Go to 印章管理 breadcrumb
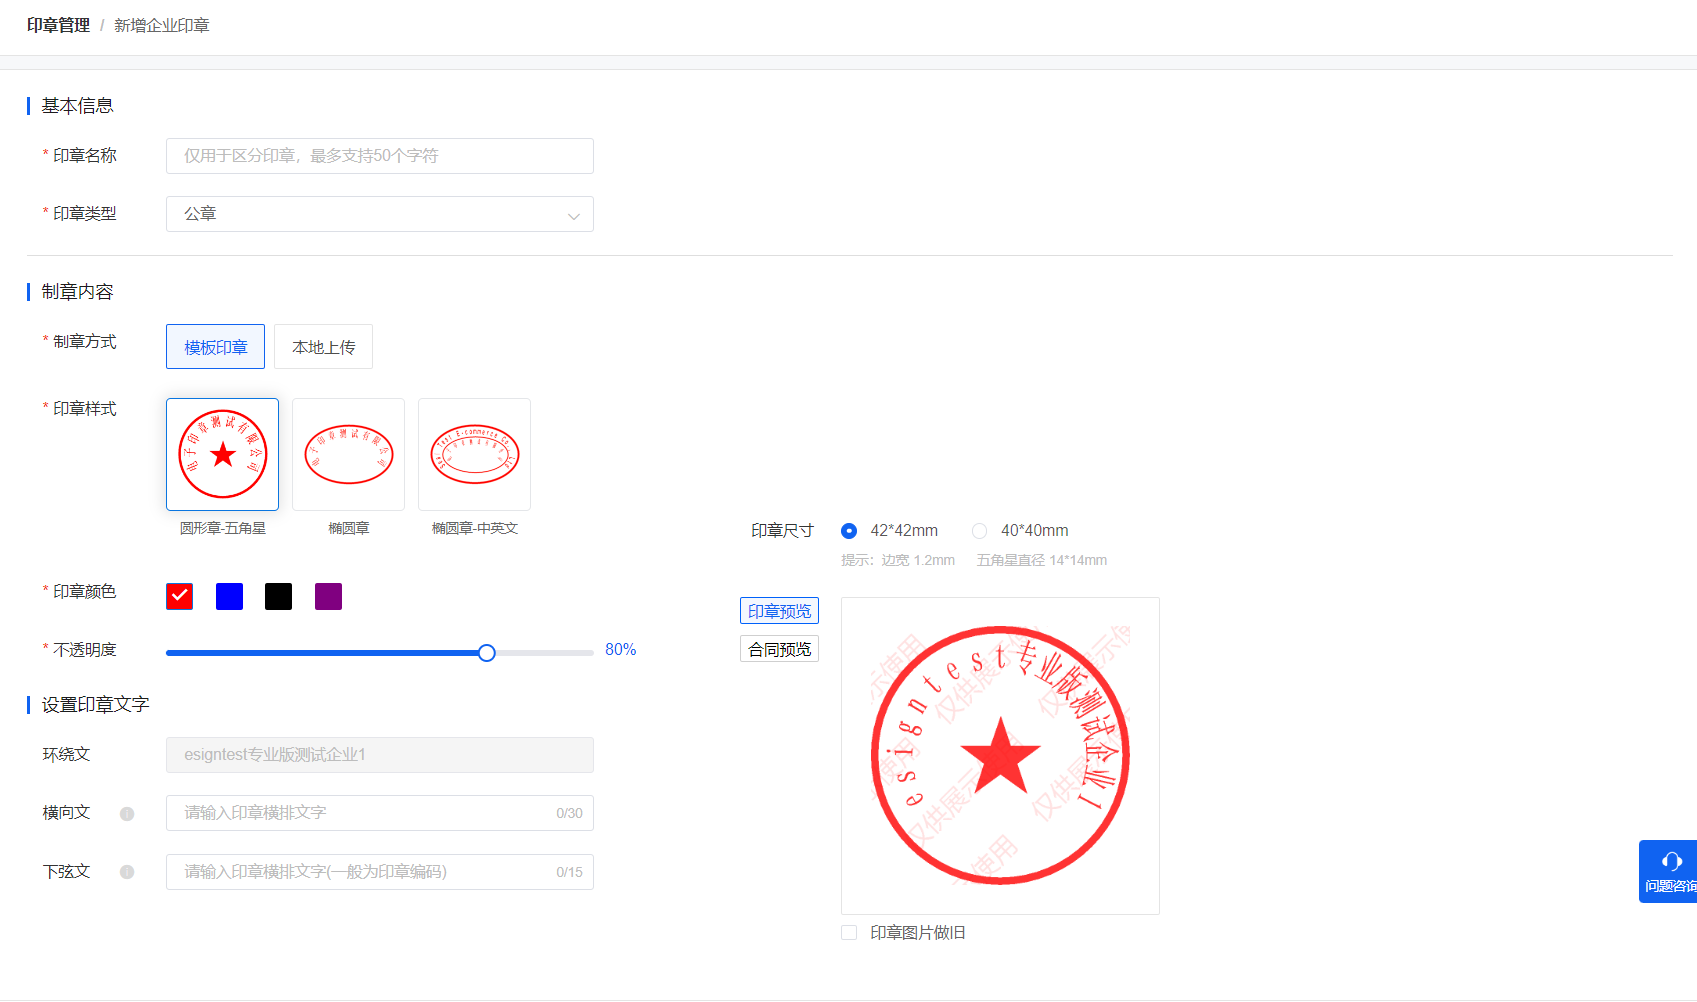Viewport: 1697px width, 1002px height. point(59,25)
